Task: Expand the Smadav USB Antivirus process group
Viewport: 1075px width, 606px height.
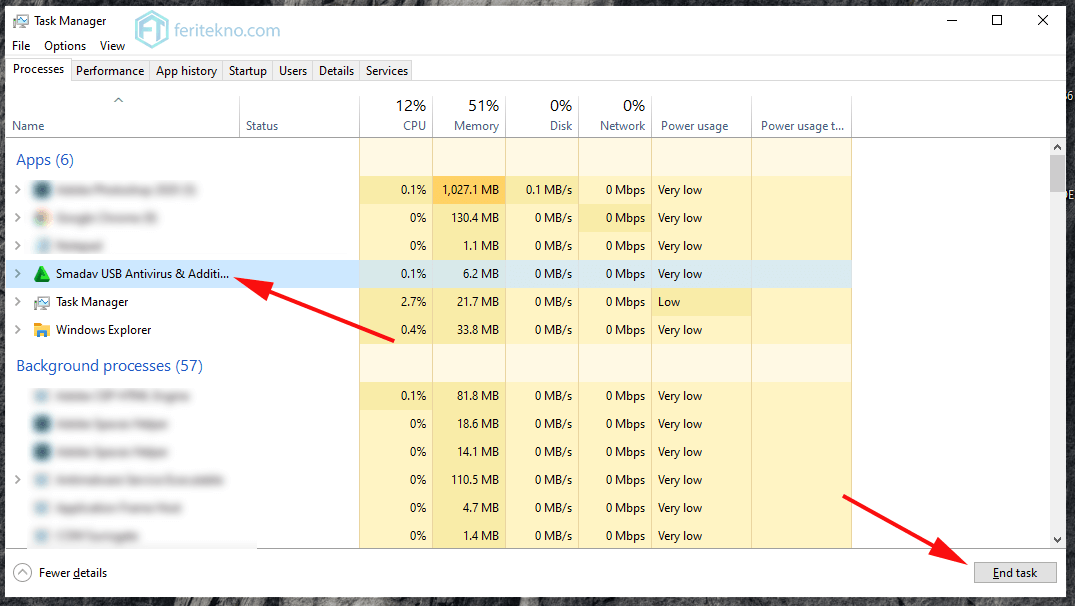Action: tap(18, 274)
